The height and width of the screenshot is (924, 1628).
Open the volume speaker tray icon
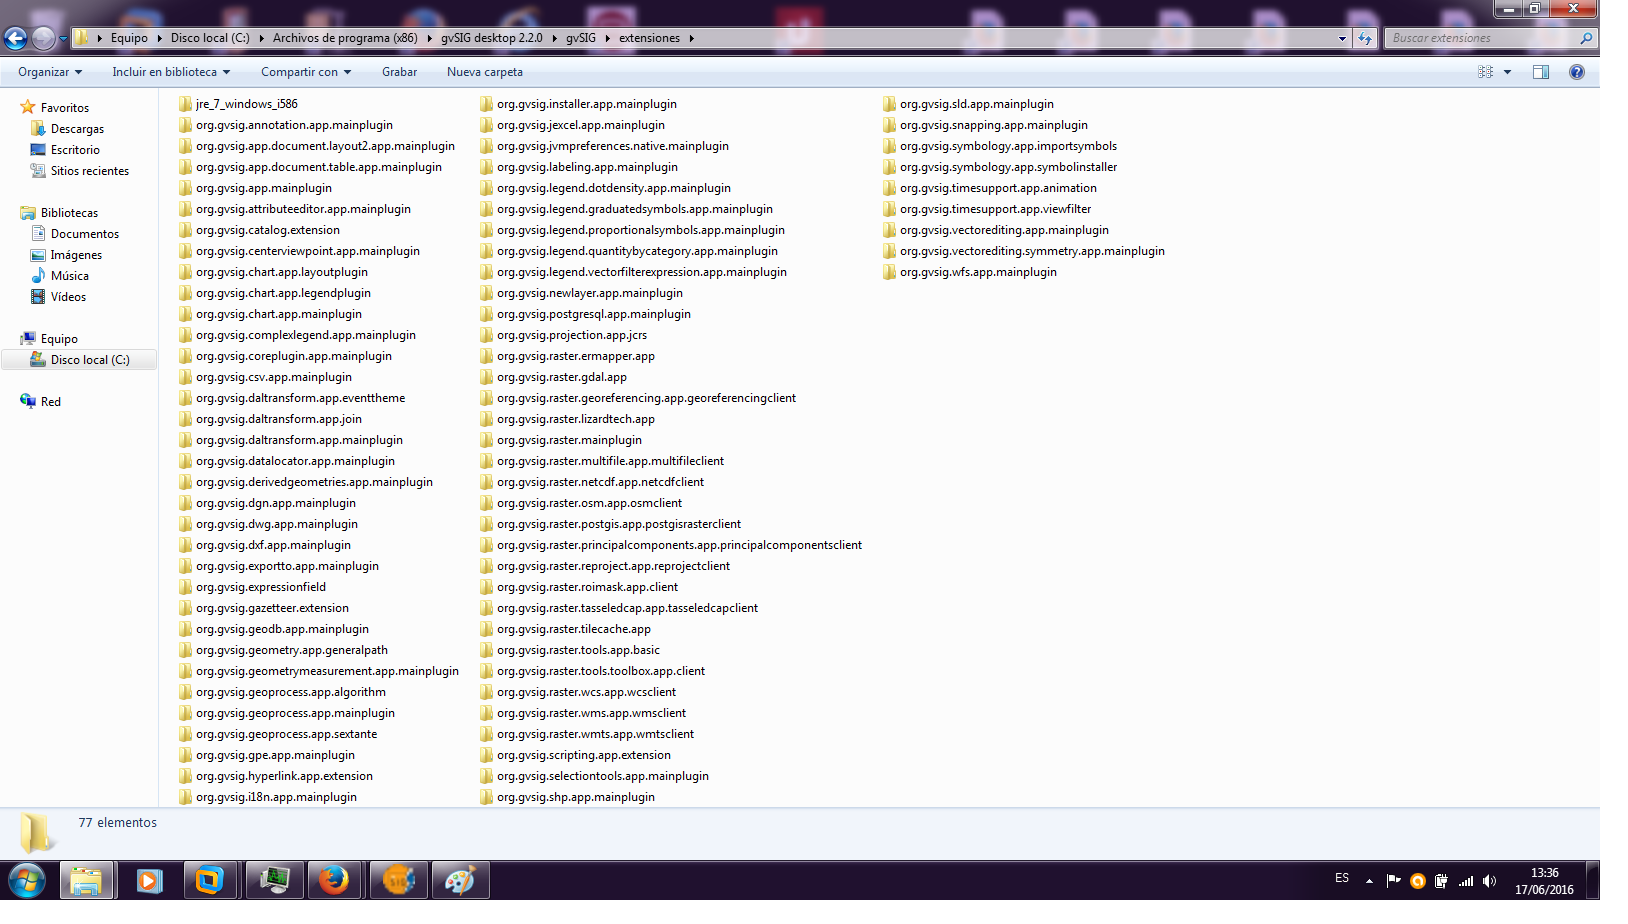(1489, 881)
